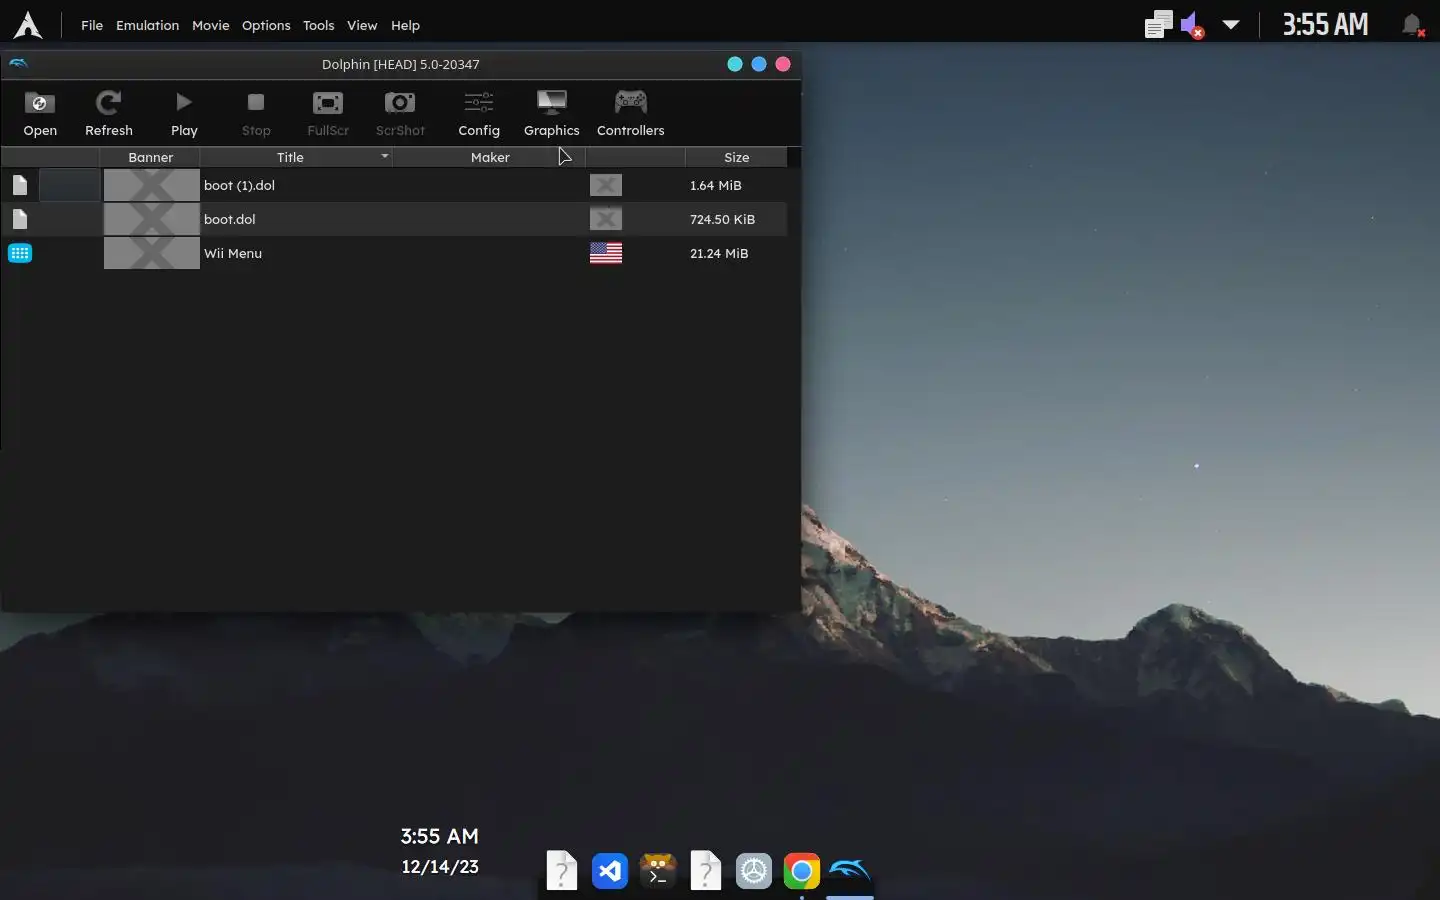Open the terminal app in the dock
This screenshot has width=1440, height=900.
(658, 871)
